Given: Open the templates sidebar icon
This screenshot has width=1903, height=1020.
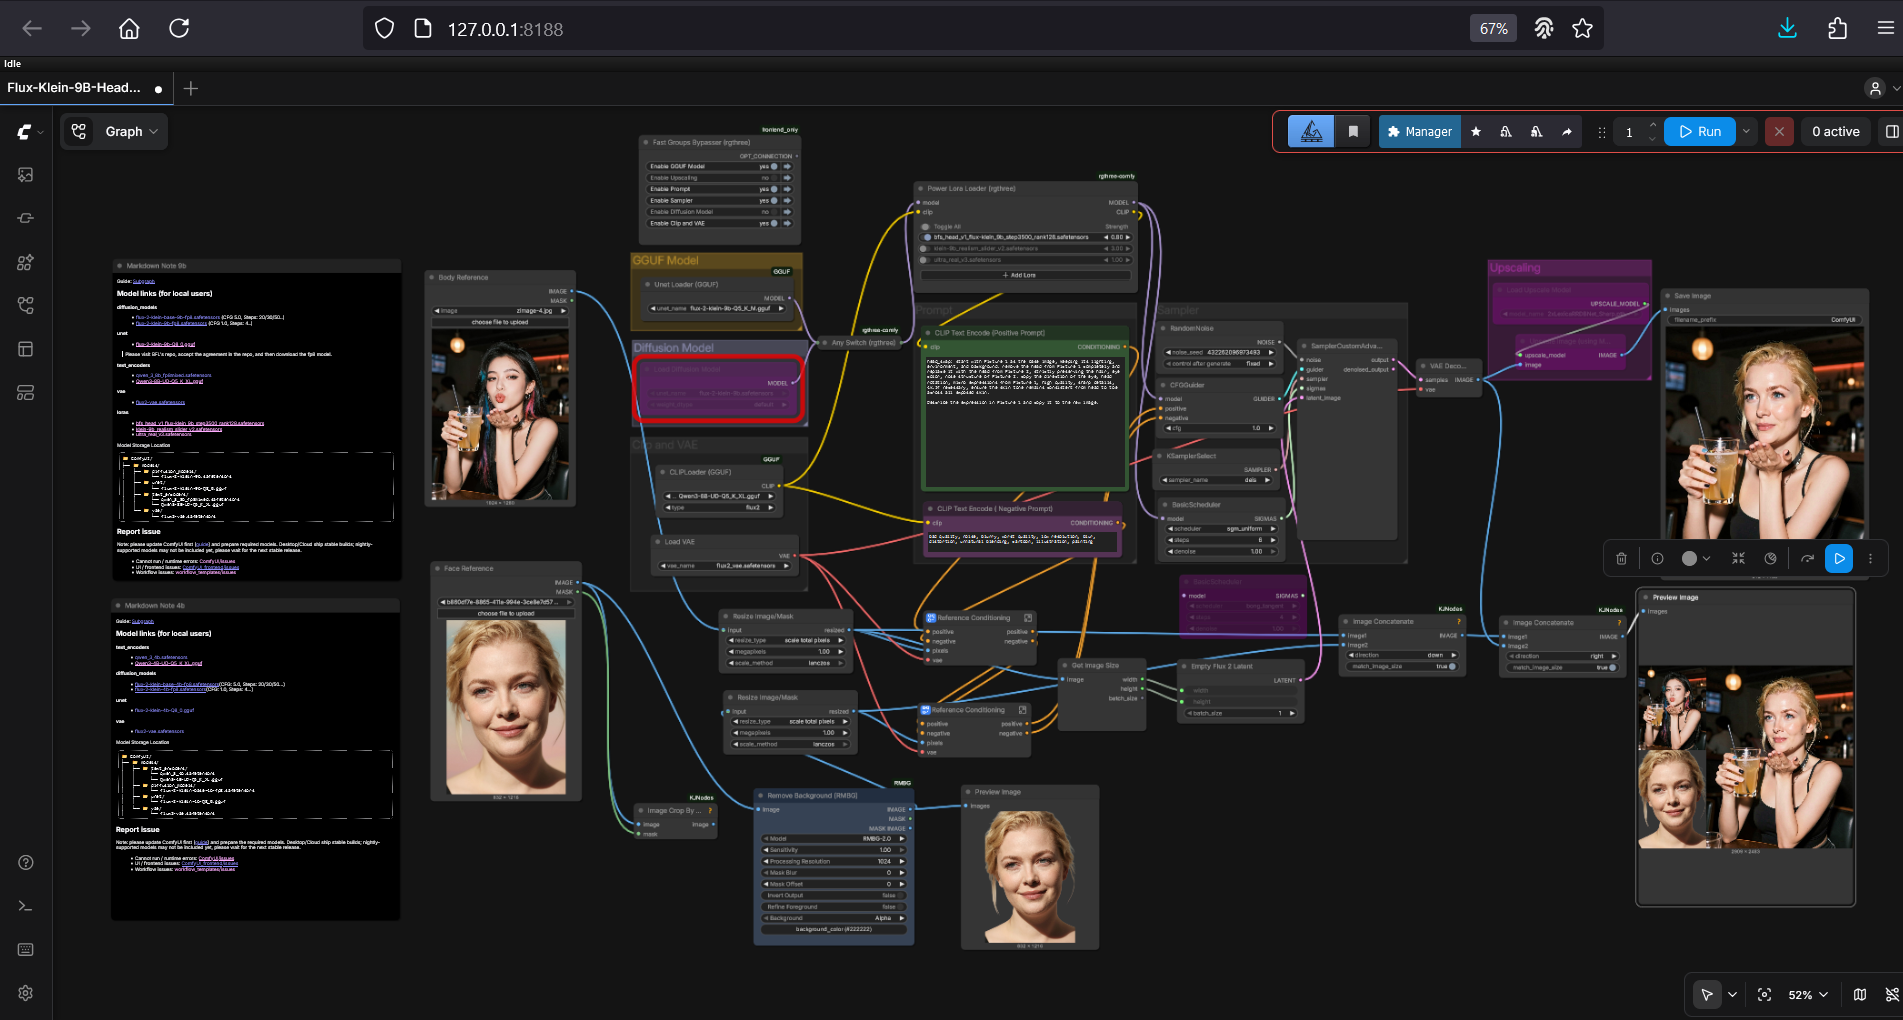Looking at the screenshot, I should [26, 392].
